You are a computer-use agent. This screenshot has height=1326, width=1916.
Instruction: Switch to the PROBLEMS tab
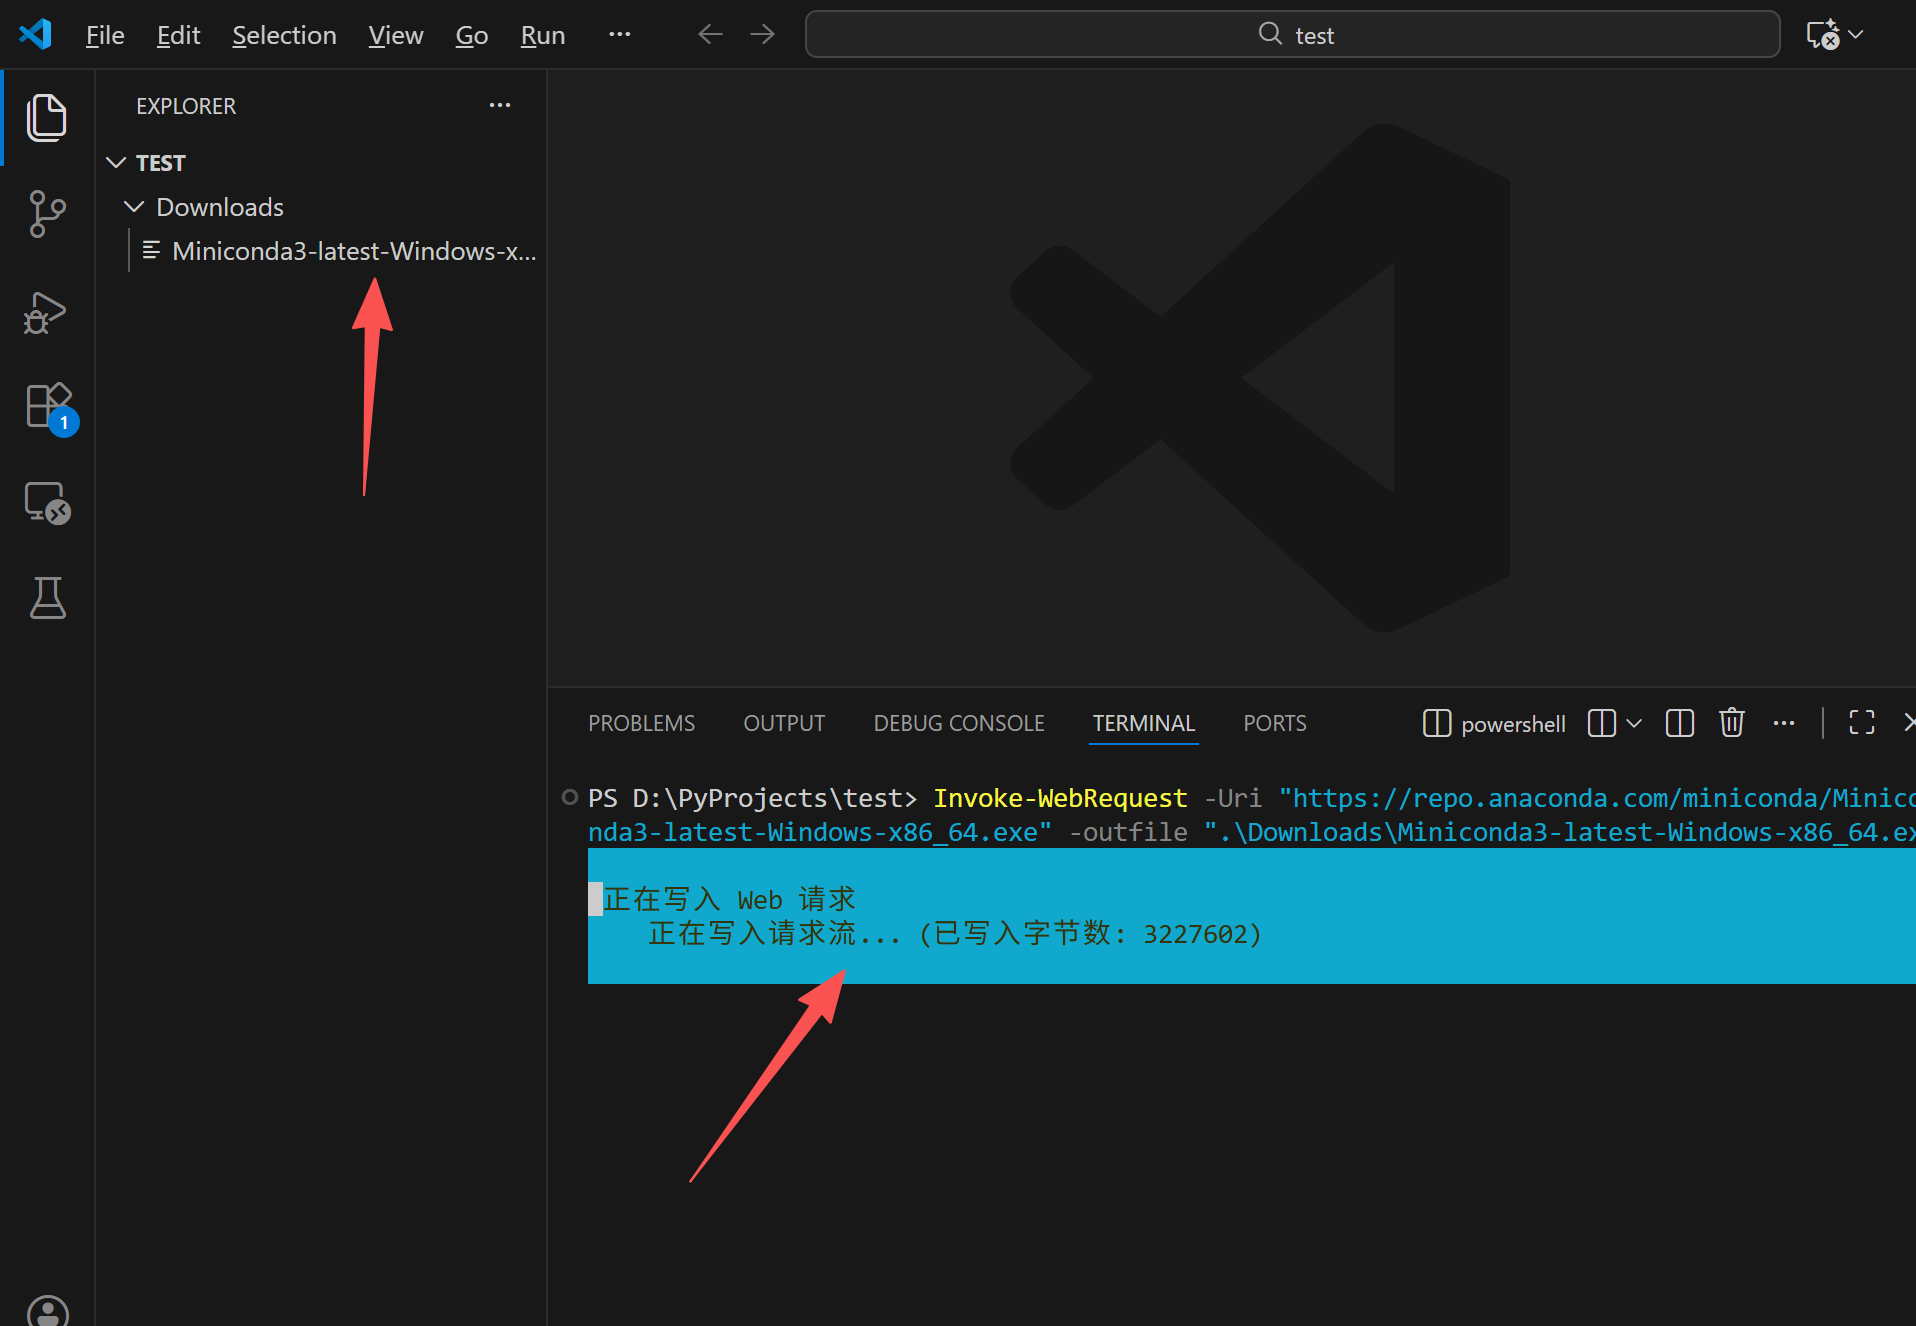(641, 723)
